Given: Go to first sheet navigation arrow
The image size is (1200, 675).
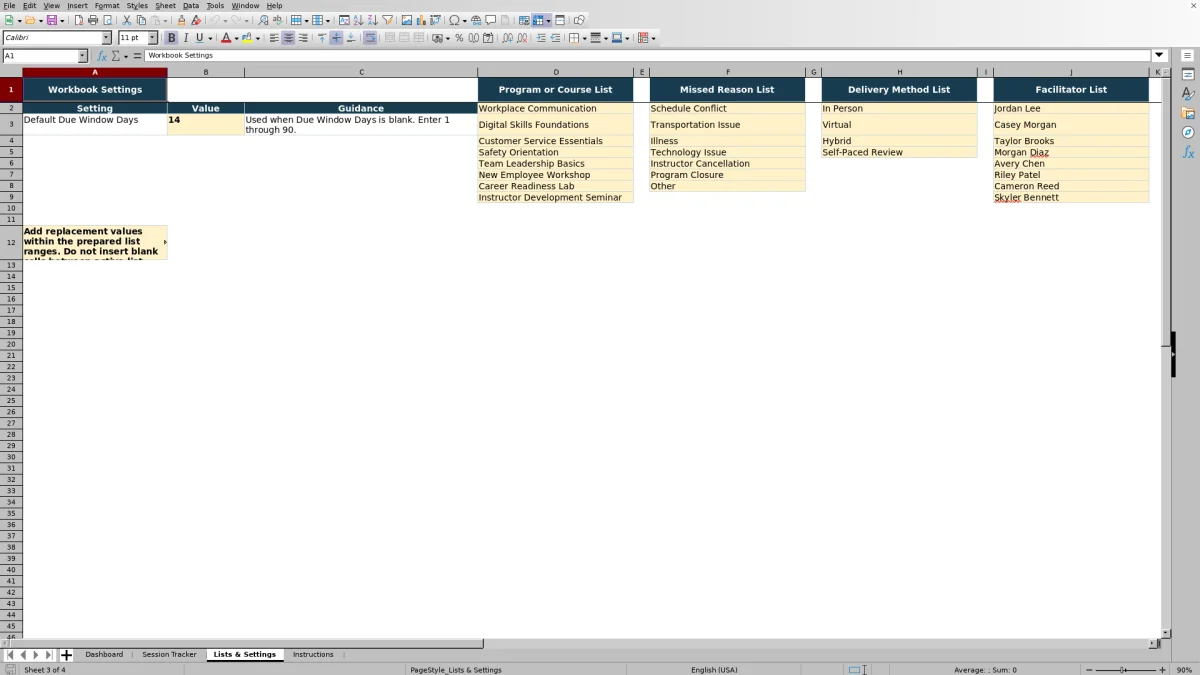Looking at the screenshot, I should (x=10, y=655).
